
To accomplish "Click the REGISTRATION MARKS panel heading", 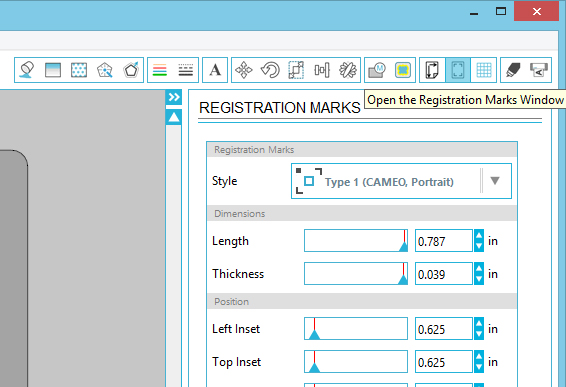I will coord(280,108).
